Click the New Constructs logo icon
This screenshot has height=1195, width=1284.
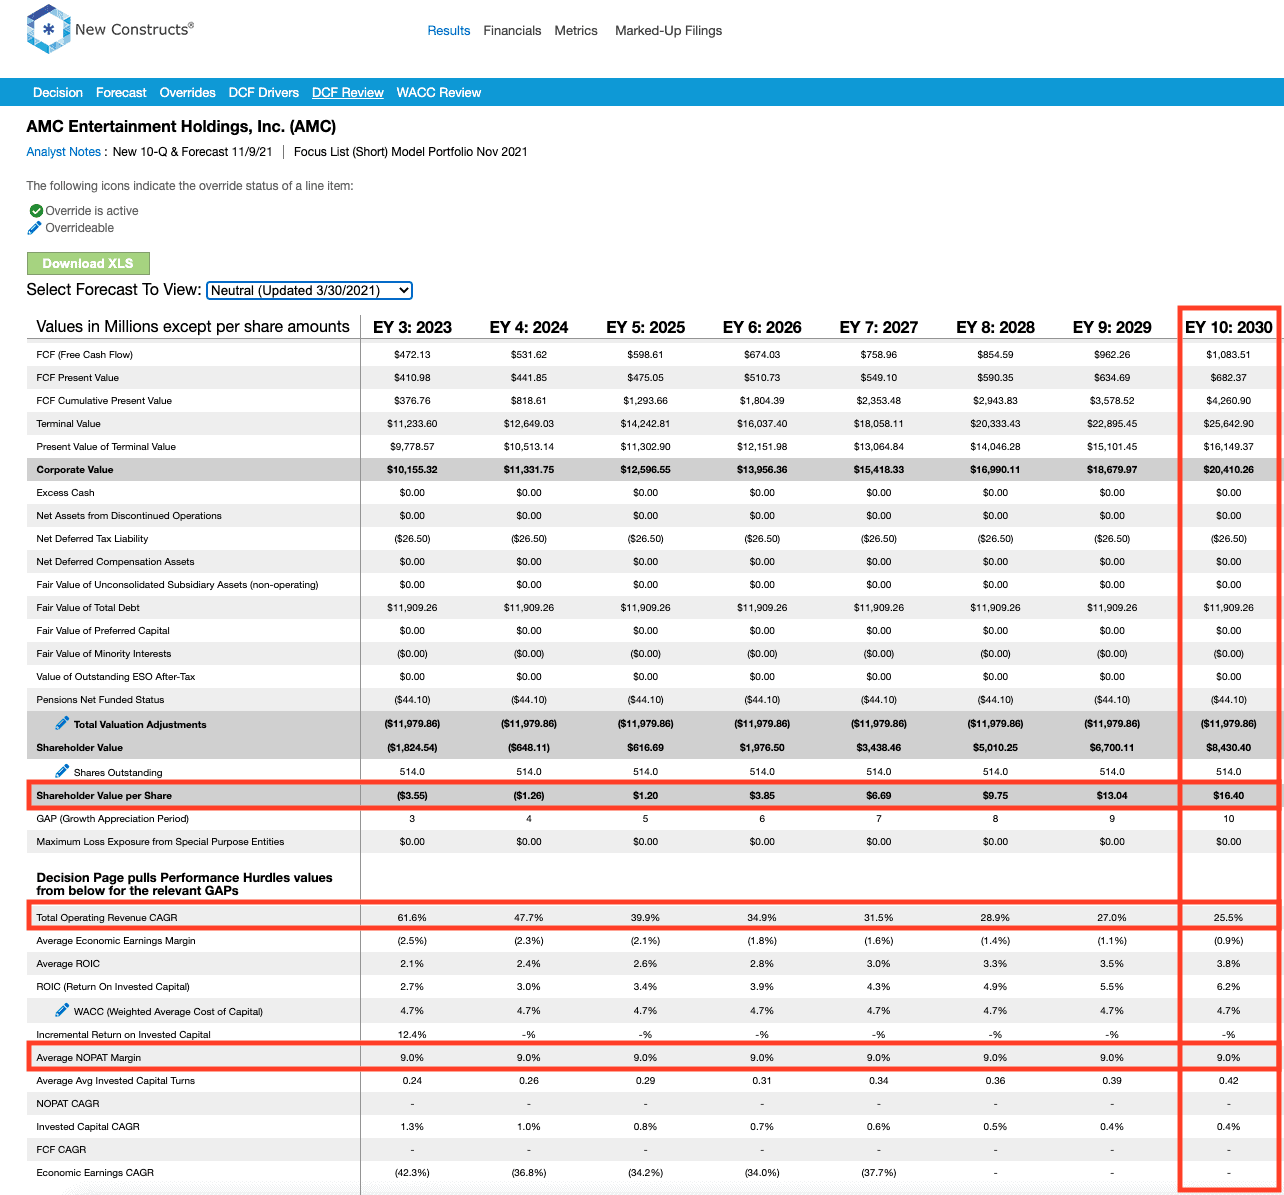point(48,29)
